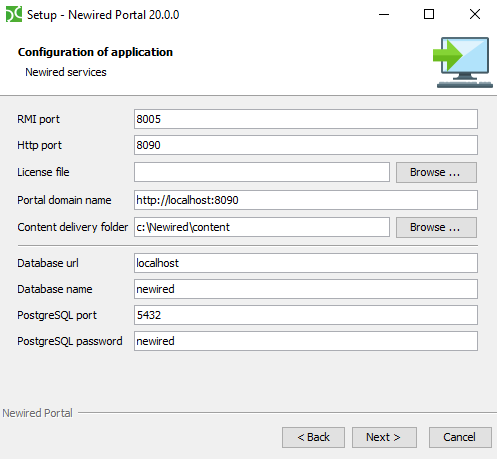Edit the Portal domain name field
The width and height of the screenshot is (497, 459).
point(306,200)
